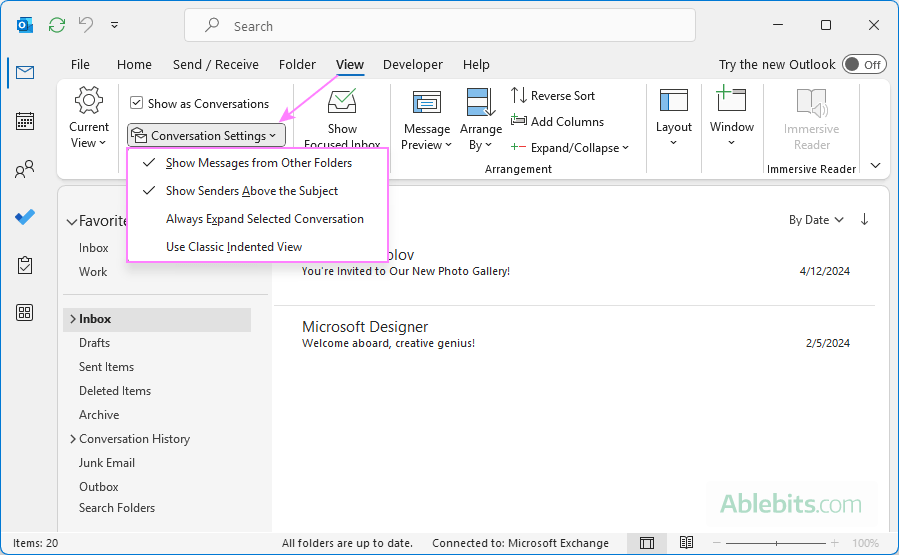Image resolution: width=899 pixels, height=555 pixels.
Task: Switch to Send / Receive tab
Action: [216, 64]
